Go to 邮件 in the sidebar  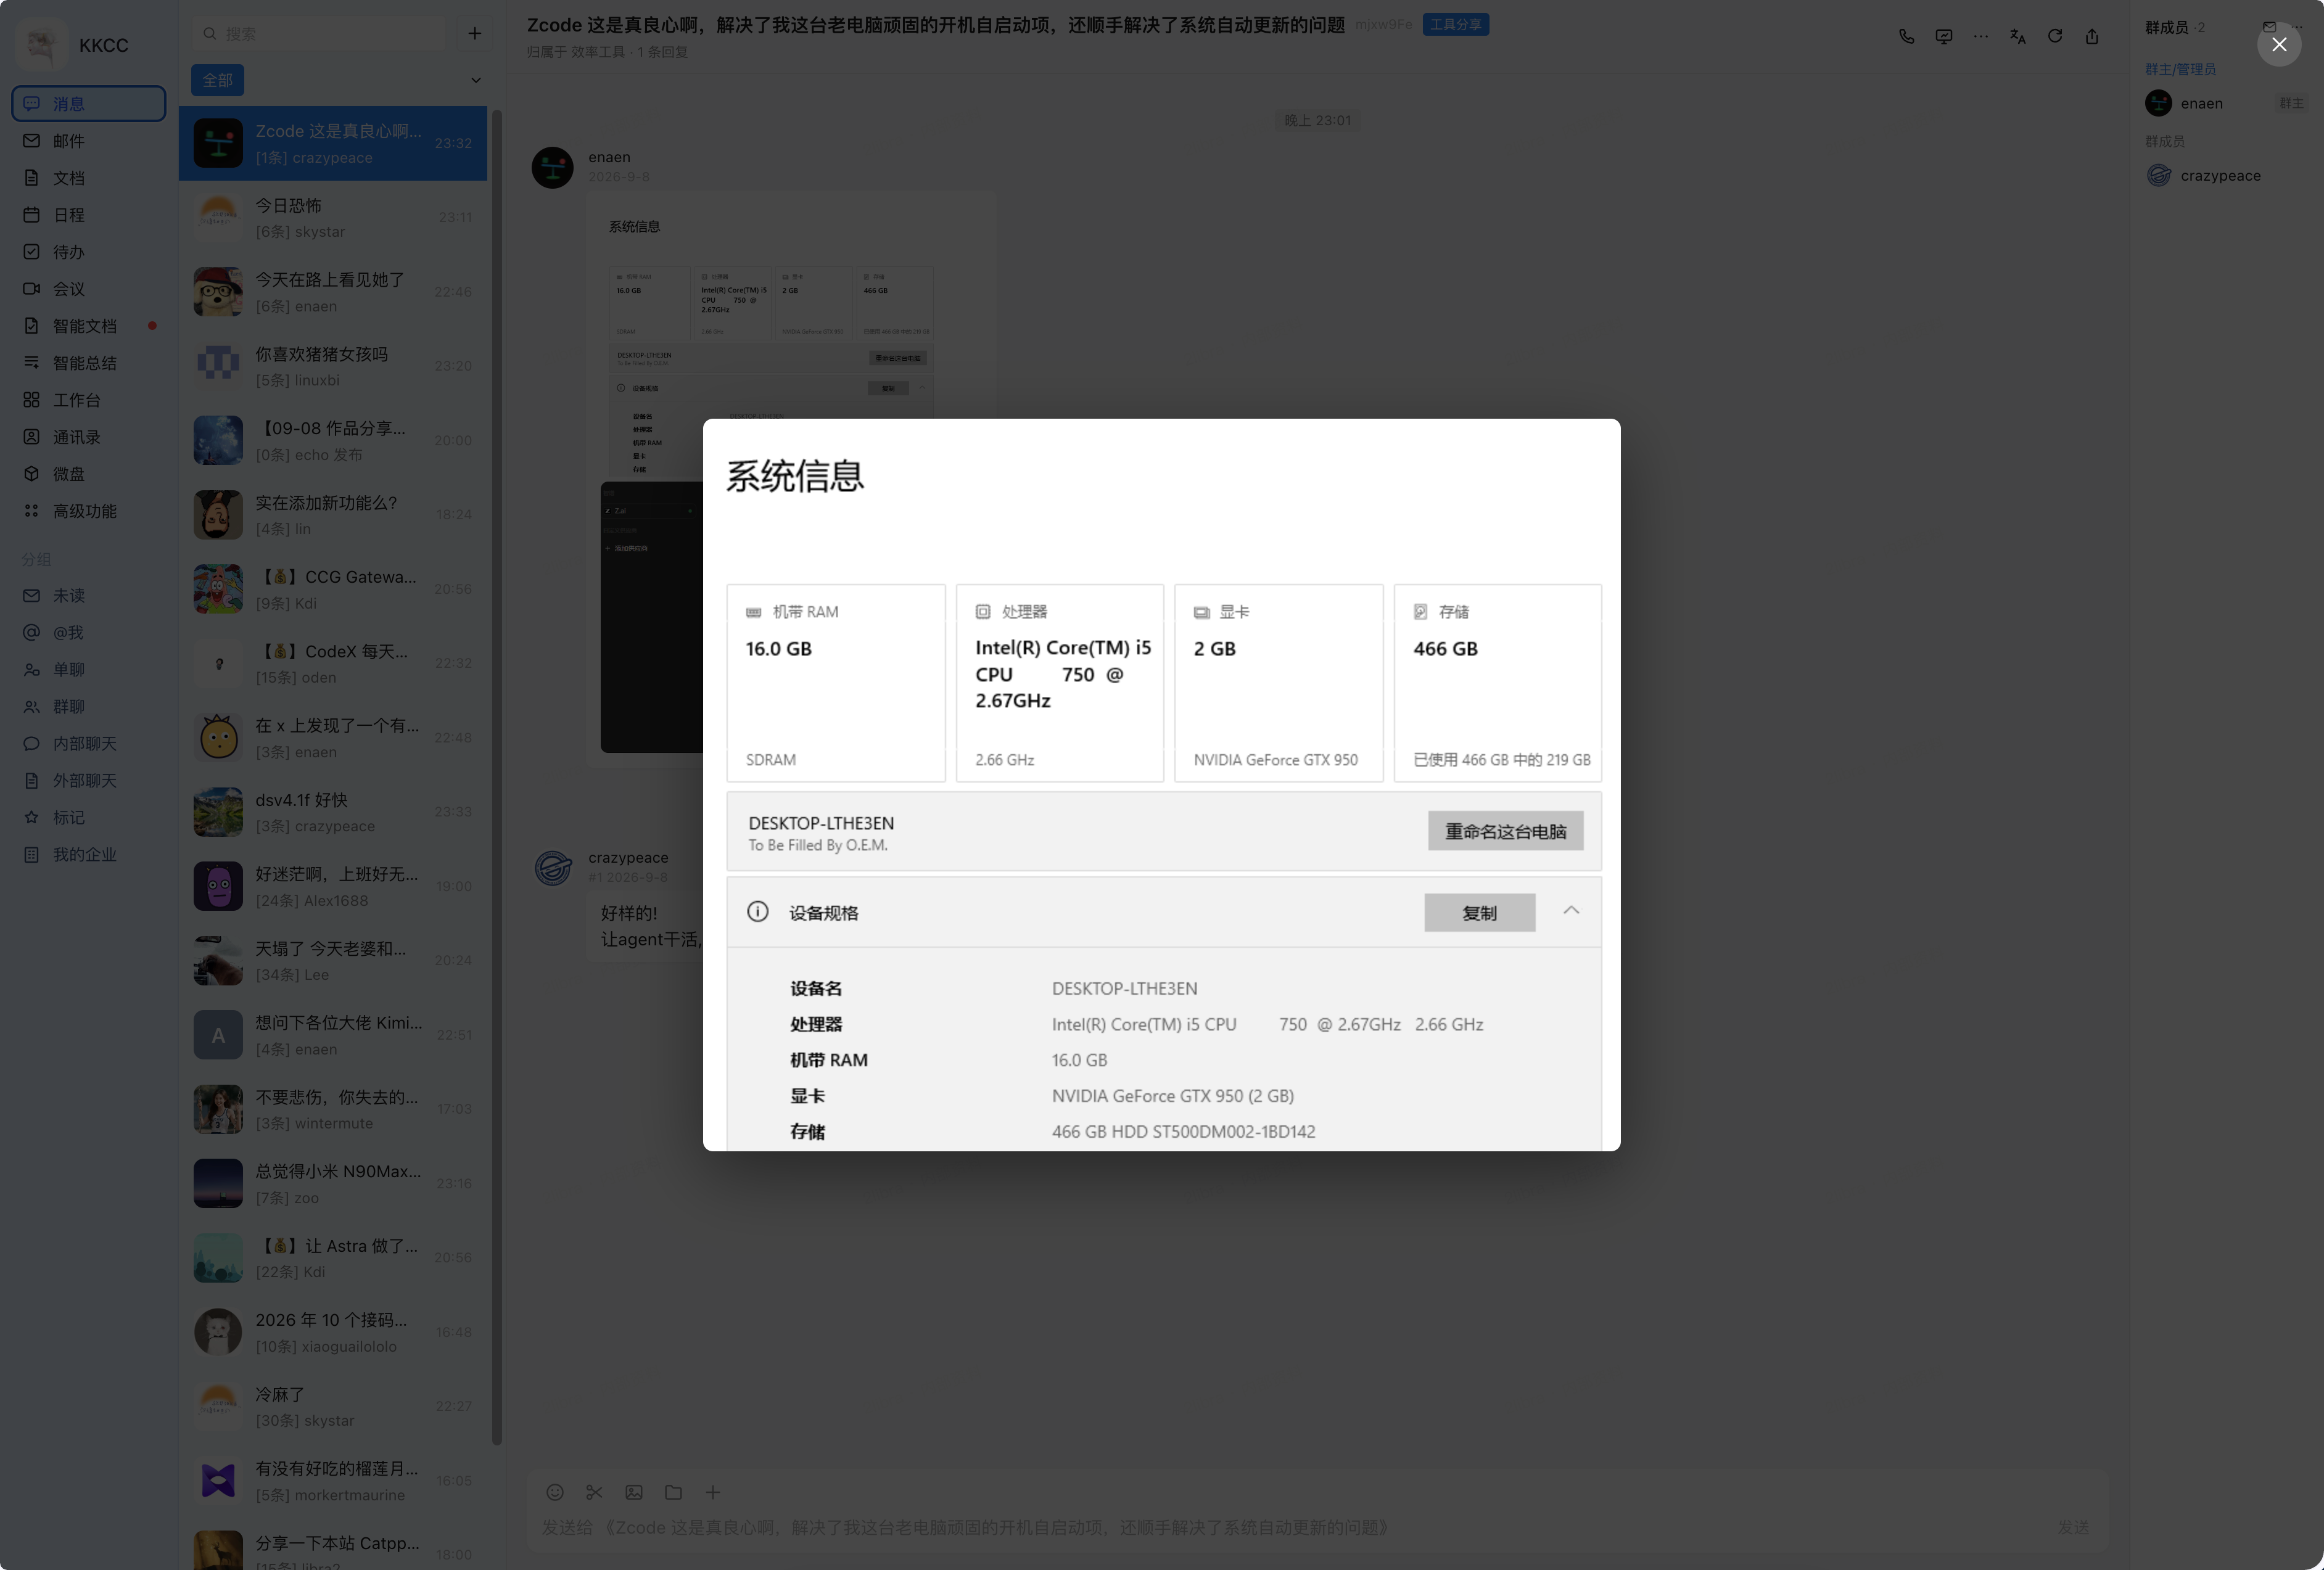tap(89, 140)
